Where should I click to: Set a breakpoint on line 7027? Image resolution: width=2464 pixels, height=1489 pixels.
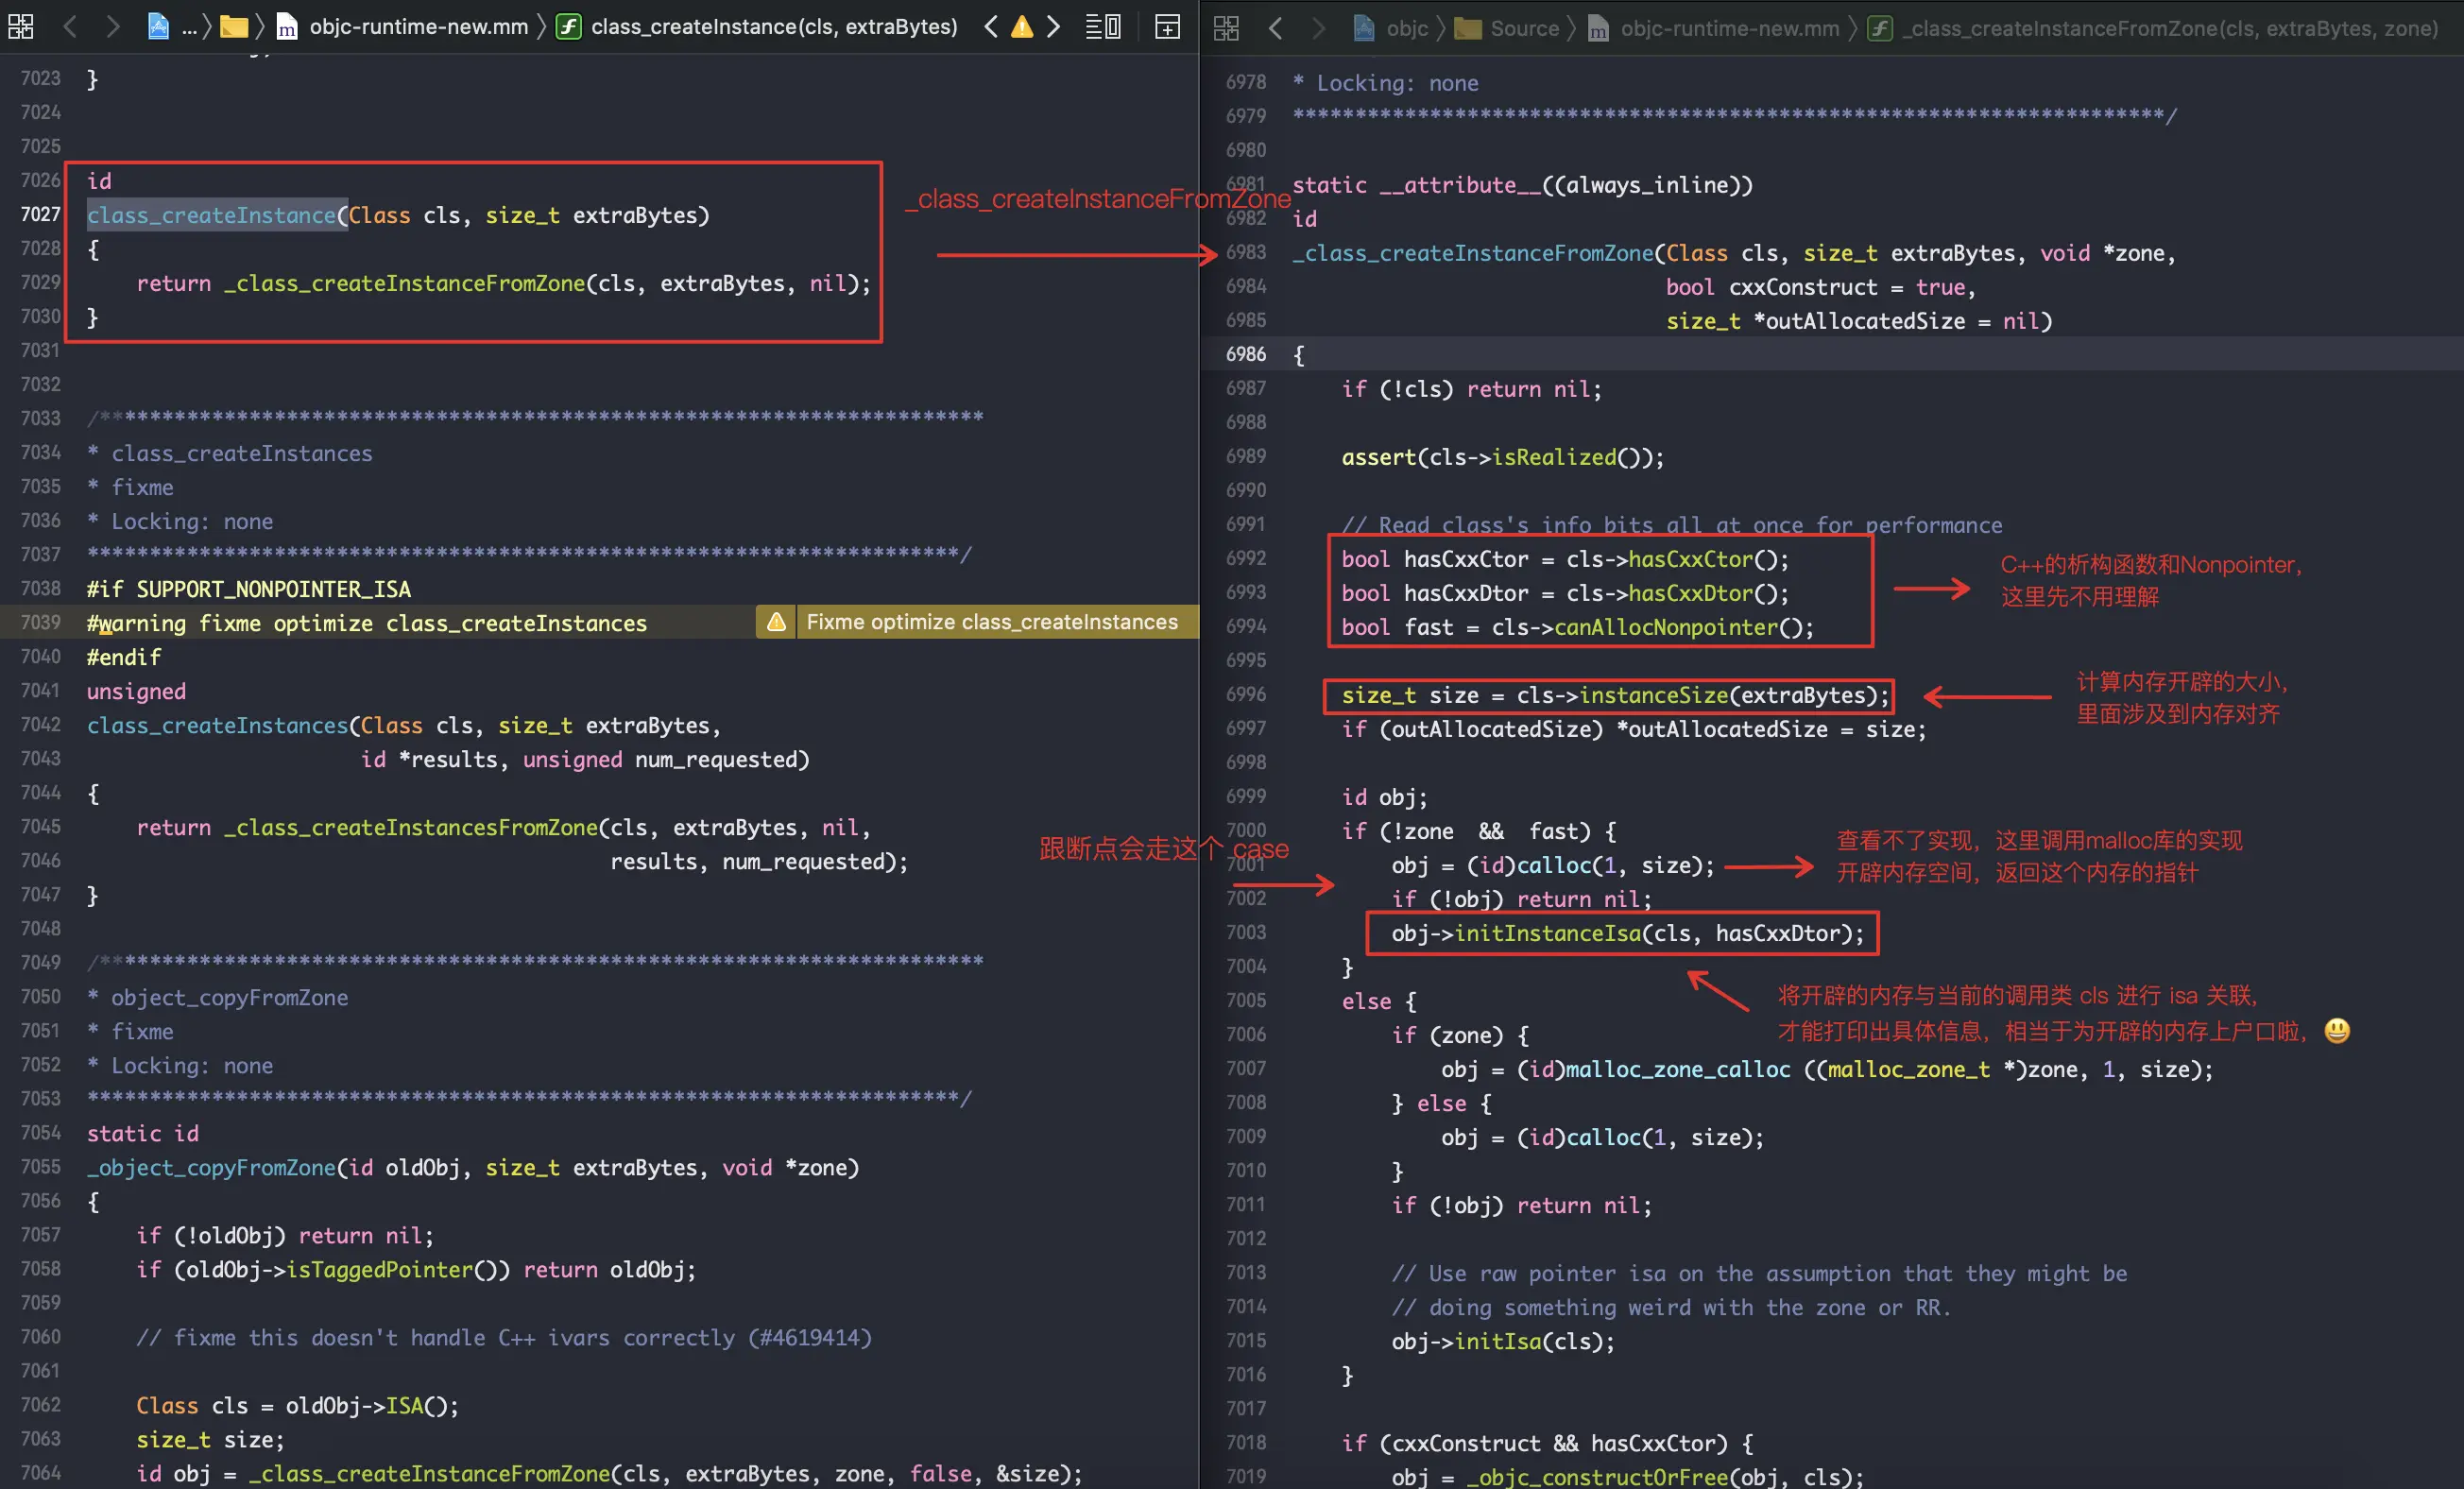[40, 214]
